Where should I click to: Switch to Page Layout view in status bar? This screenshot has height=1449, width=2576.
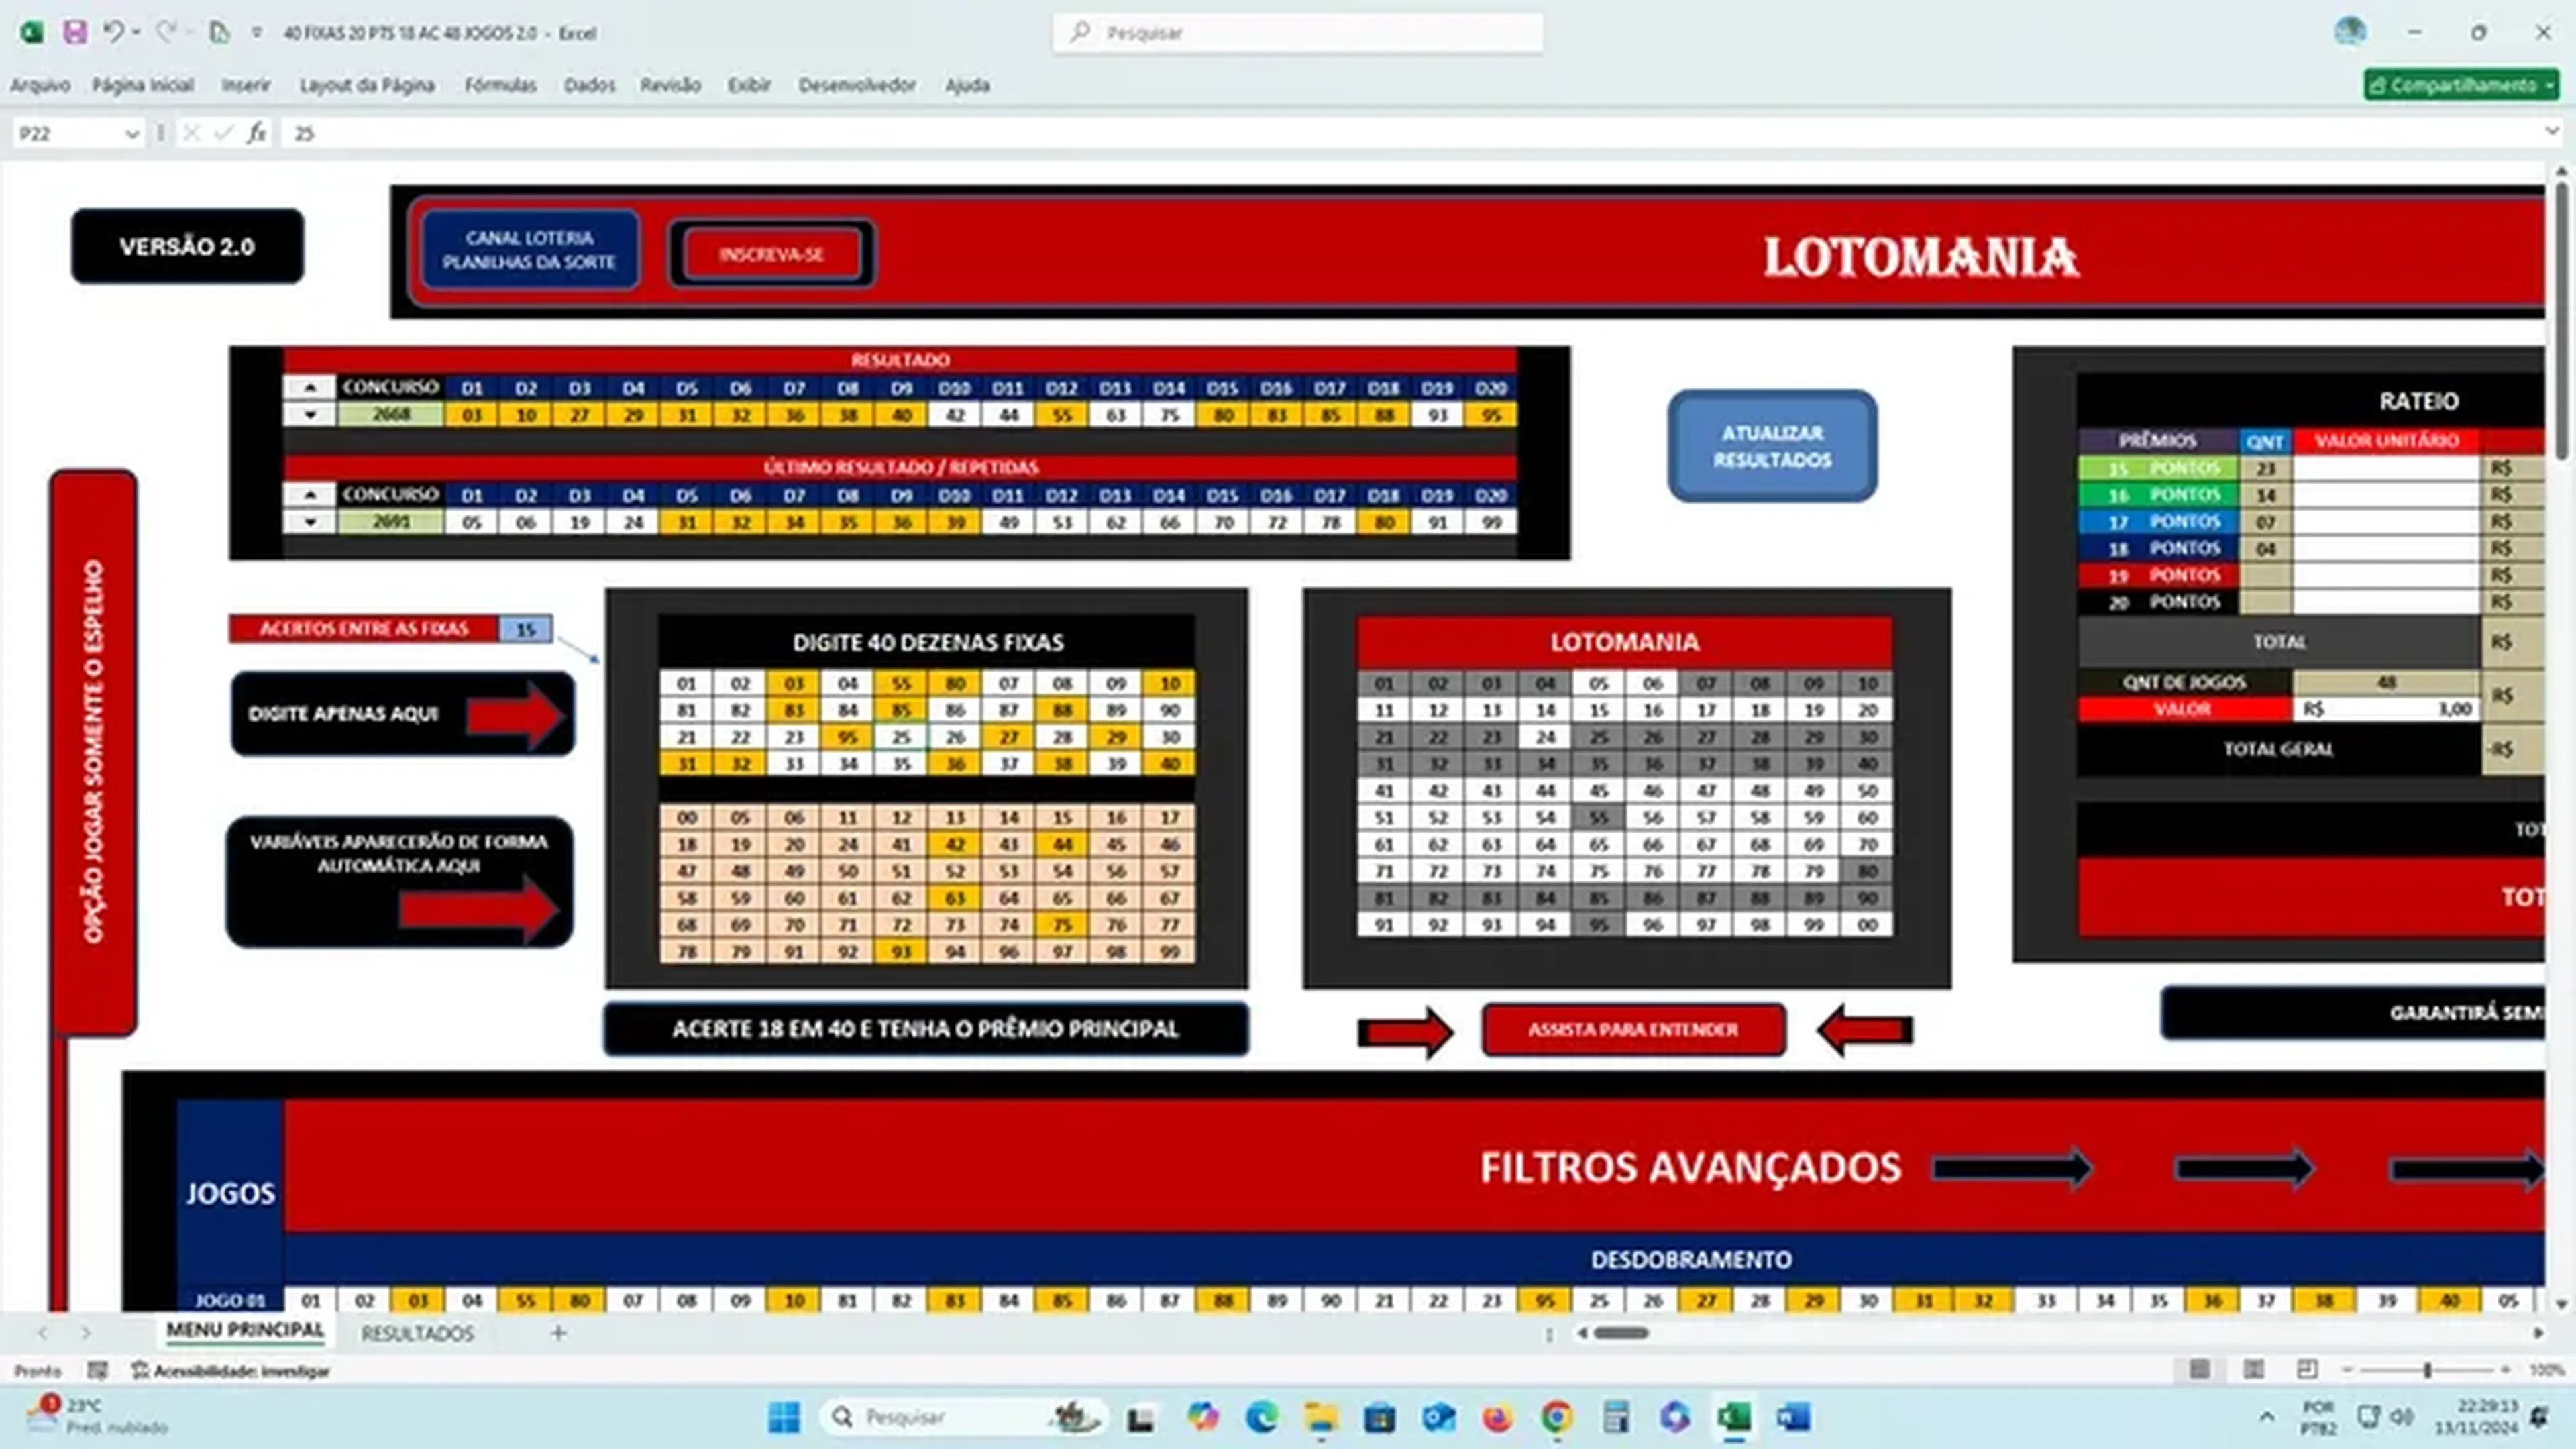click(x=2253, y=1369)
